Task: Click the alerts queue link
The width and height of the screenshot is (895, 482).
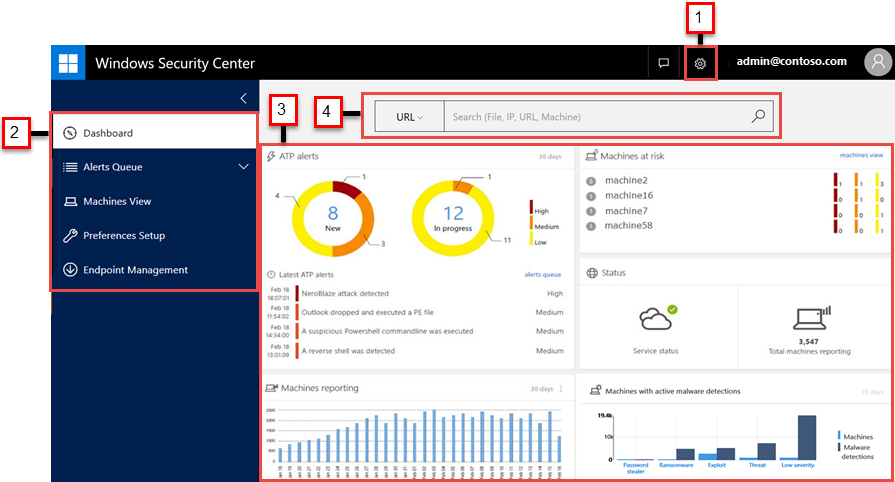Action: [x=543, y=273]
